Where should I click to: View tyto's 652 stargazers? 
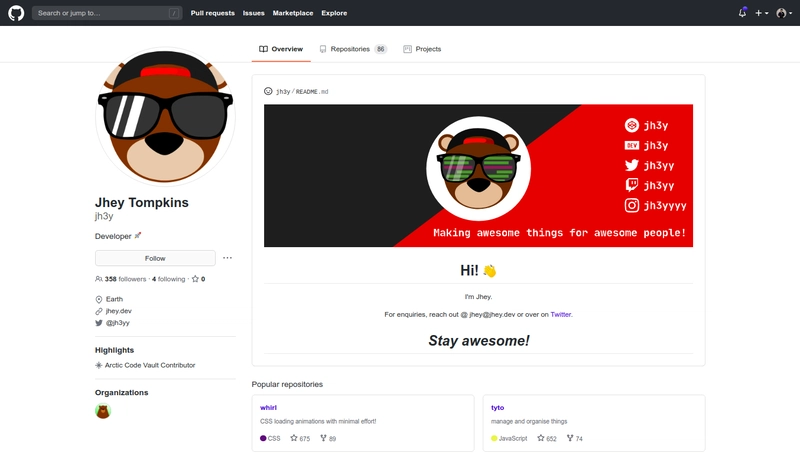[547, 438]
